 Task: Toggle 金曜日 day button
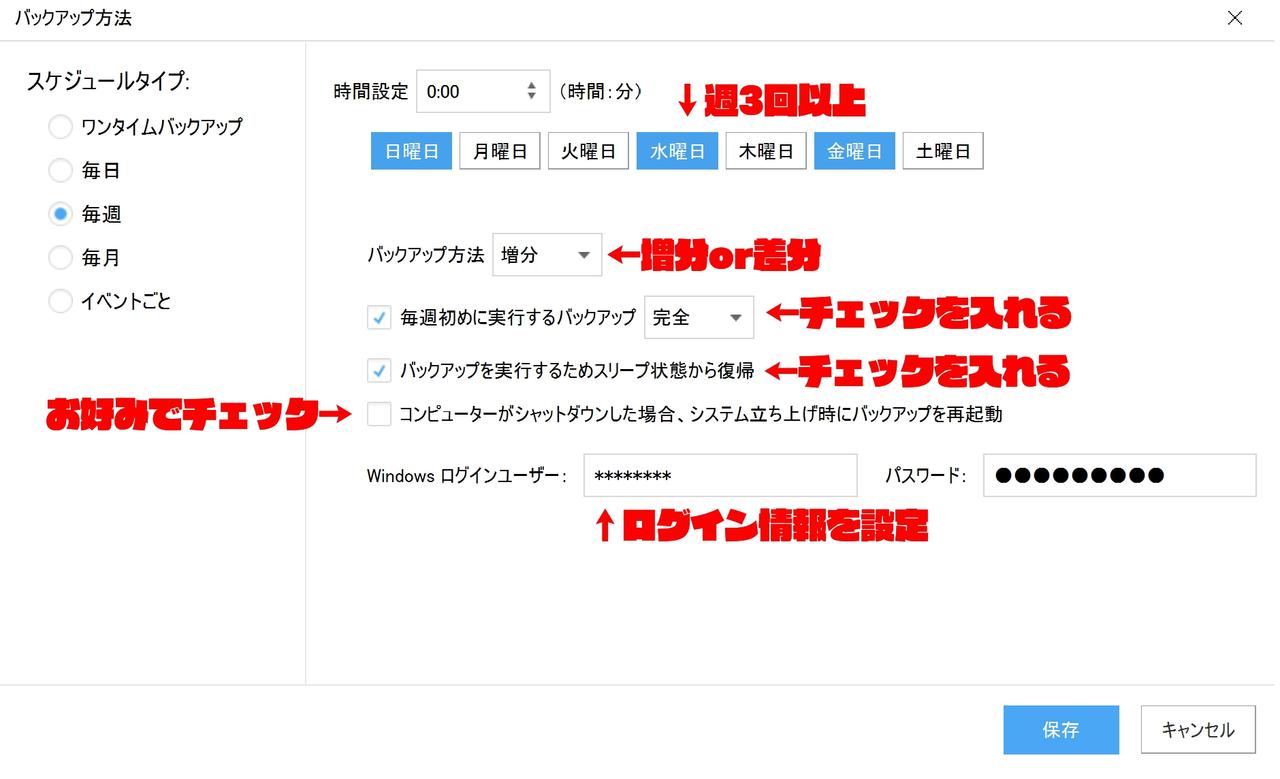[854, 151]
